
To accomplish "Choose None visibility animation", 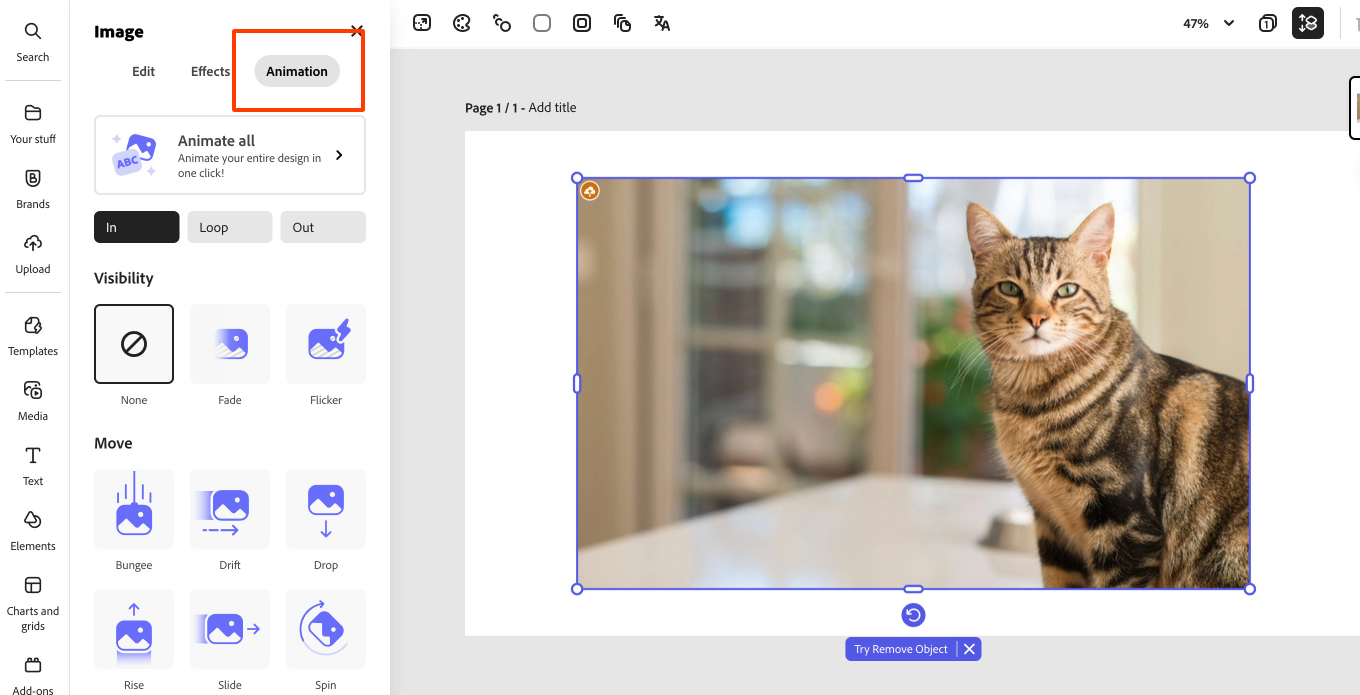I will tap(134, 344).
